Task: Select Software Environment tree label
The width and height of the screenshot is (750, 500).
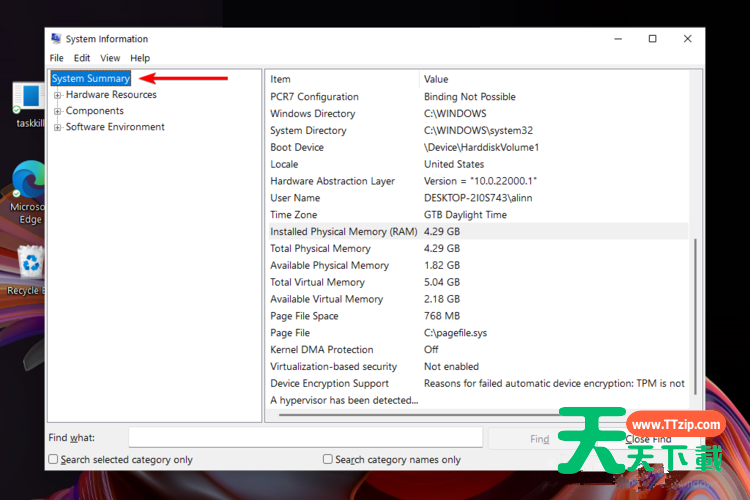Action: 115,127
